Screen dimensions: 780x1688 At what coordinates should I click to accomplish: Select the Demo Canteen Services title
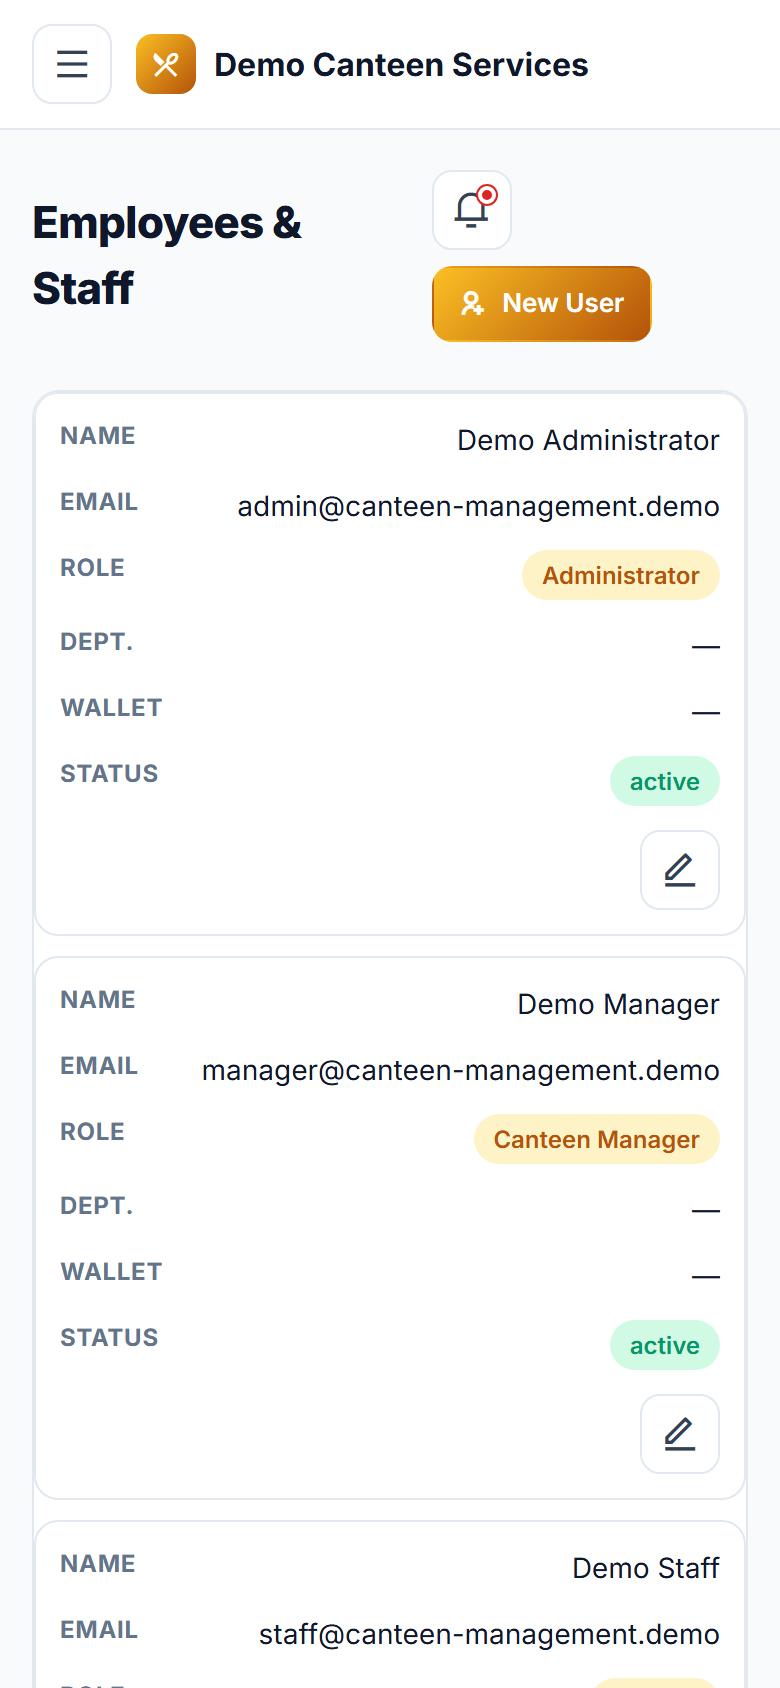pyautogui.click(x=401, y=65)
